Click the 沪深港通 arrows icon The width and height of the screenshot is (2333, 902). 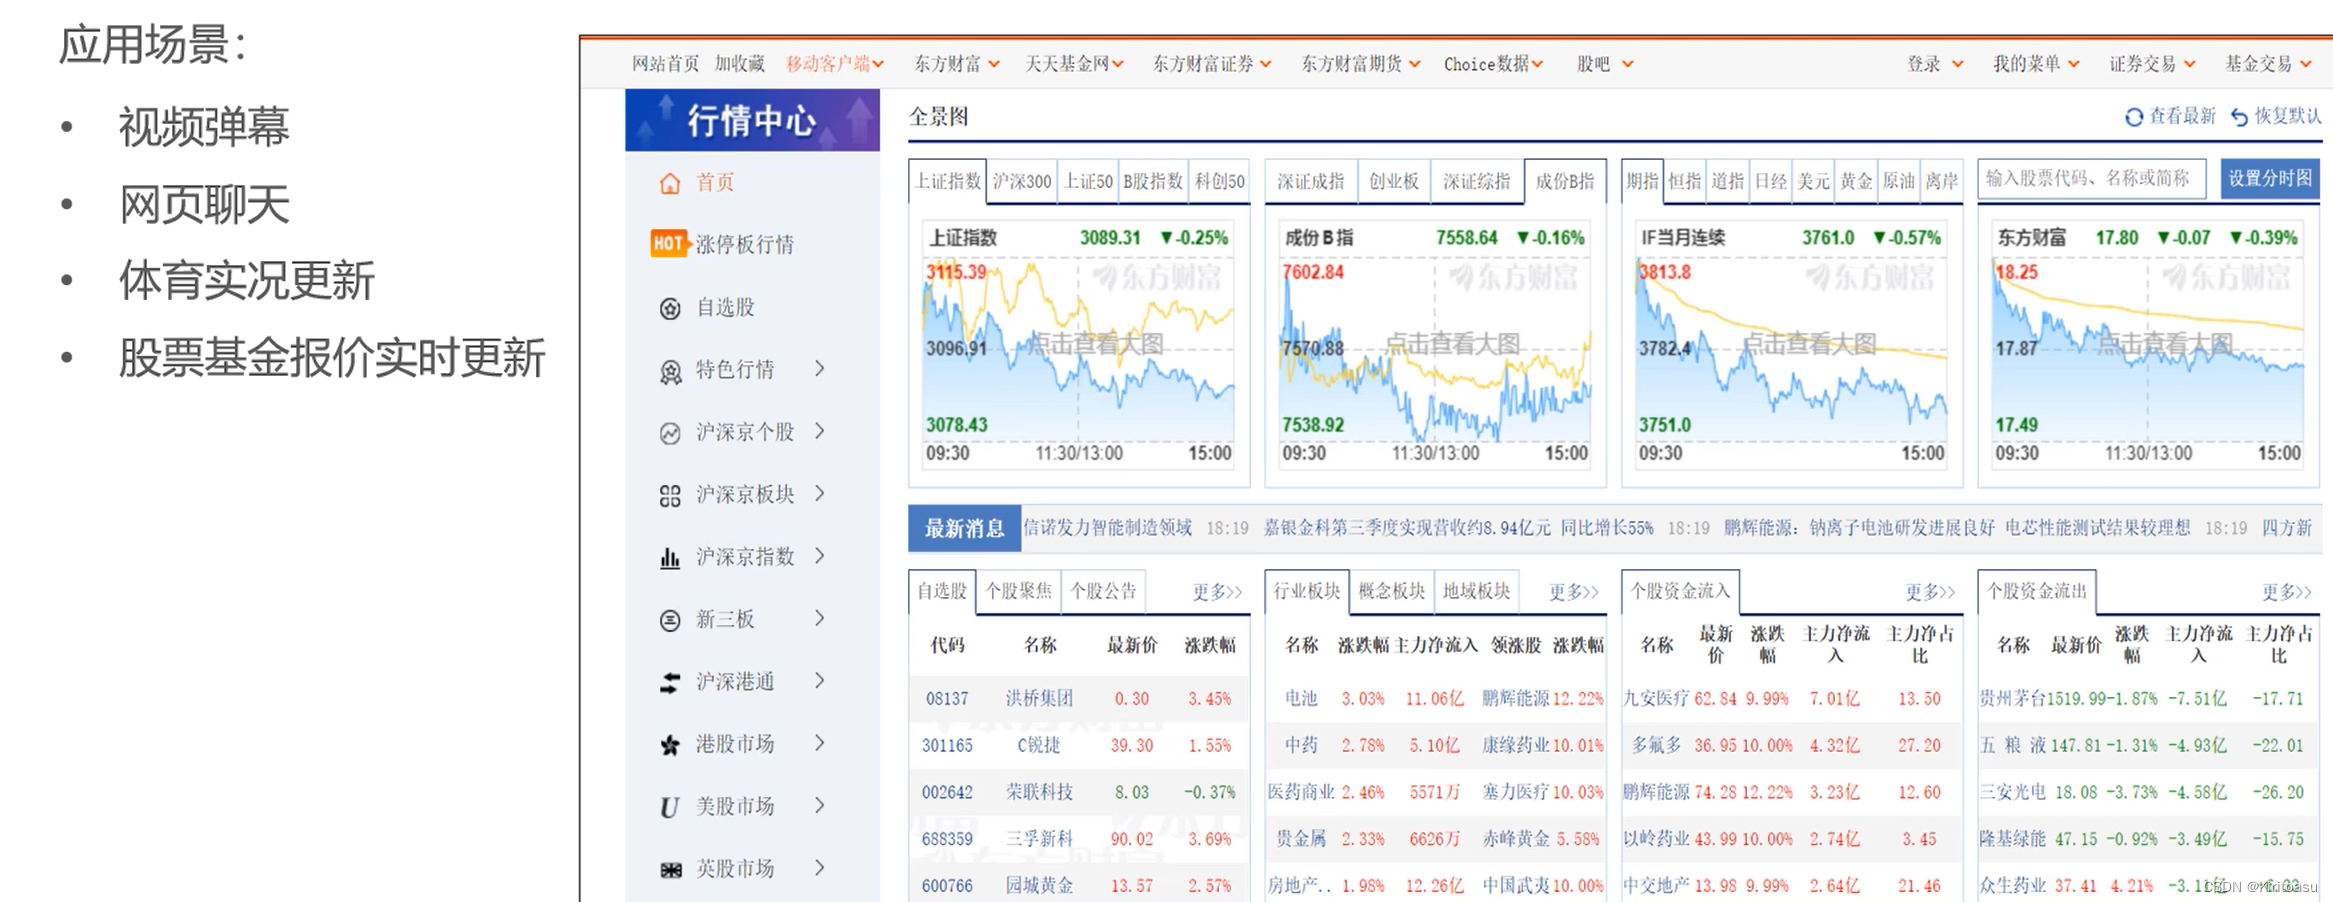coord(670,682)
